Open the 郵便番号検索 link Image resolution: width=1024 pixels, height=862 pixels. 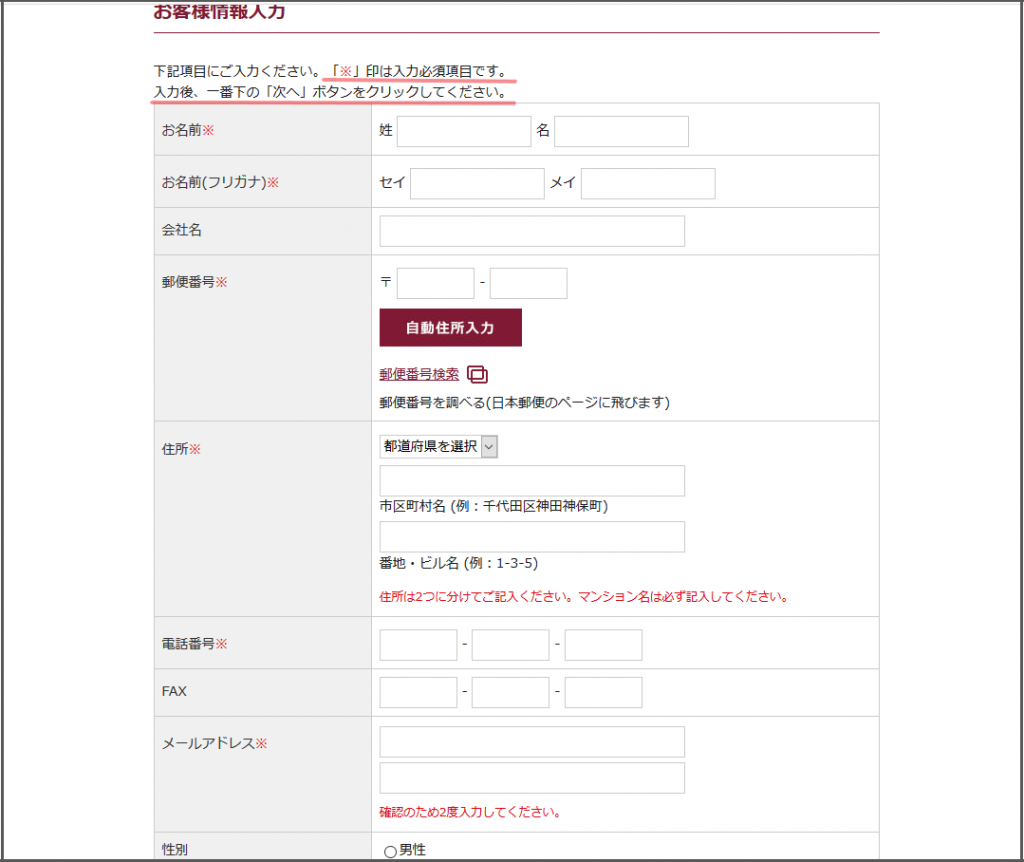[x=419, y=374]
